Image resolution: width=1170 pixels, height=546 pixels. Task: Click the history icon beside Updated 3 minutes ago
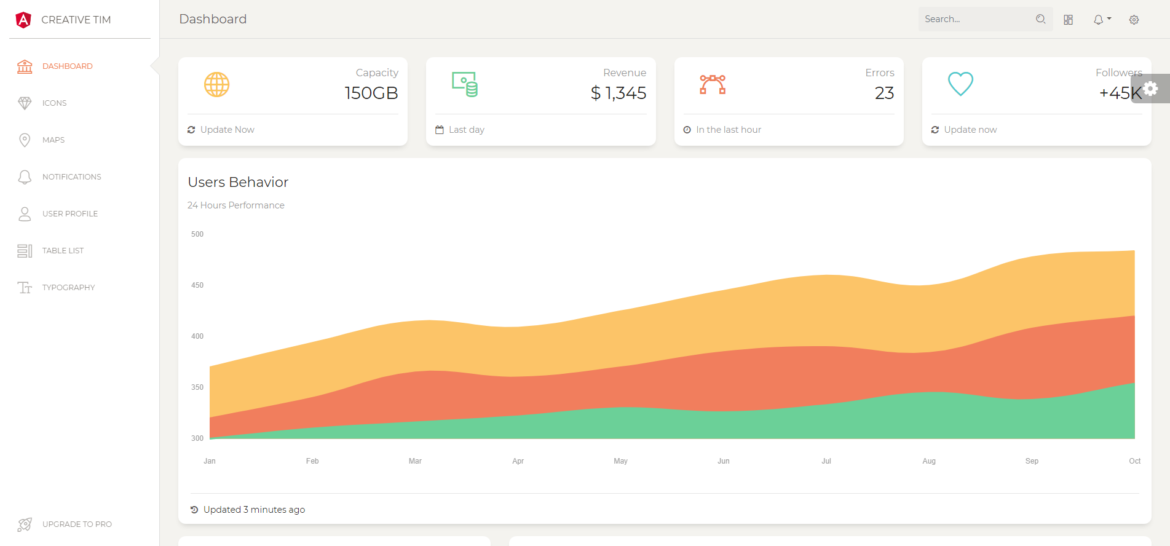[x=195, y=510]
